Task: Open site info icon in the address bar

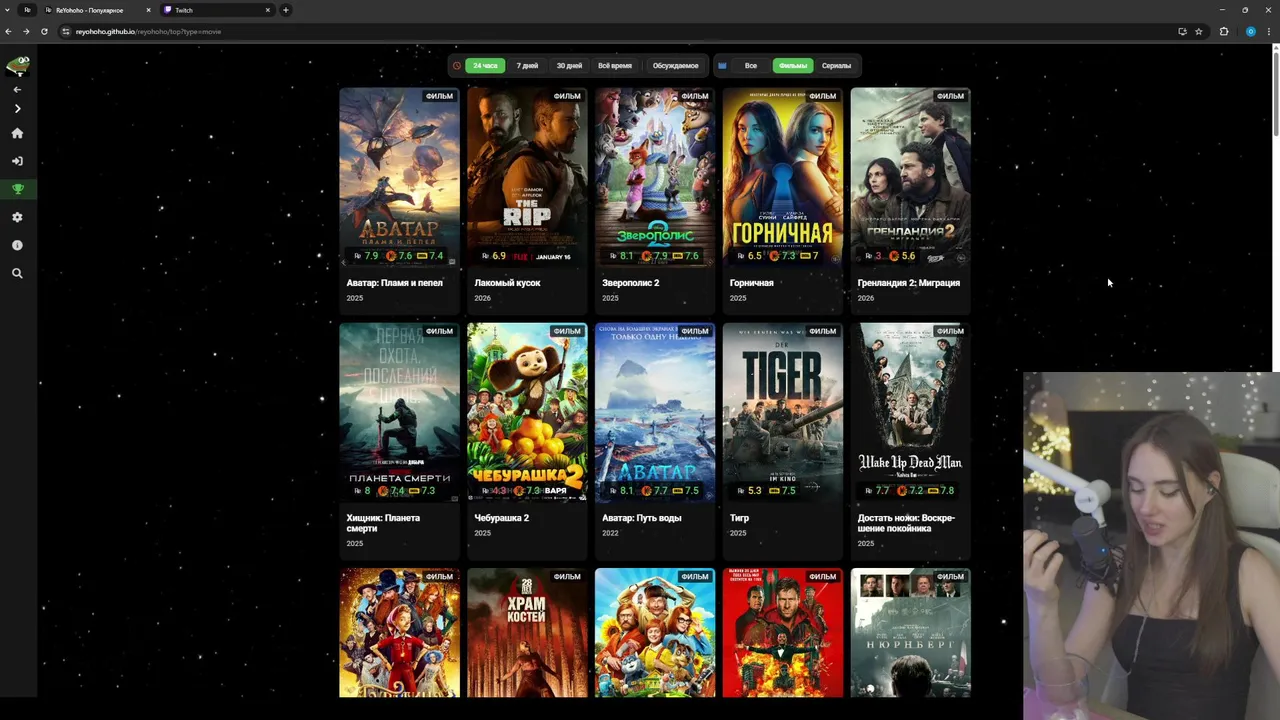Action: coord(66,31)
